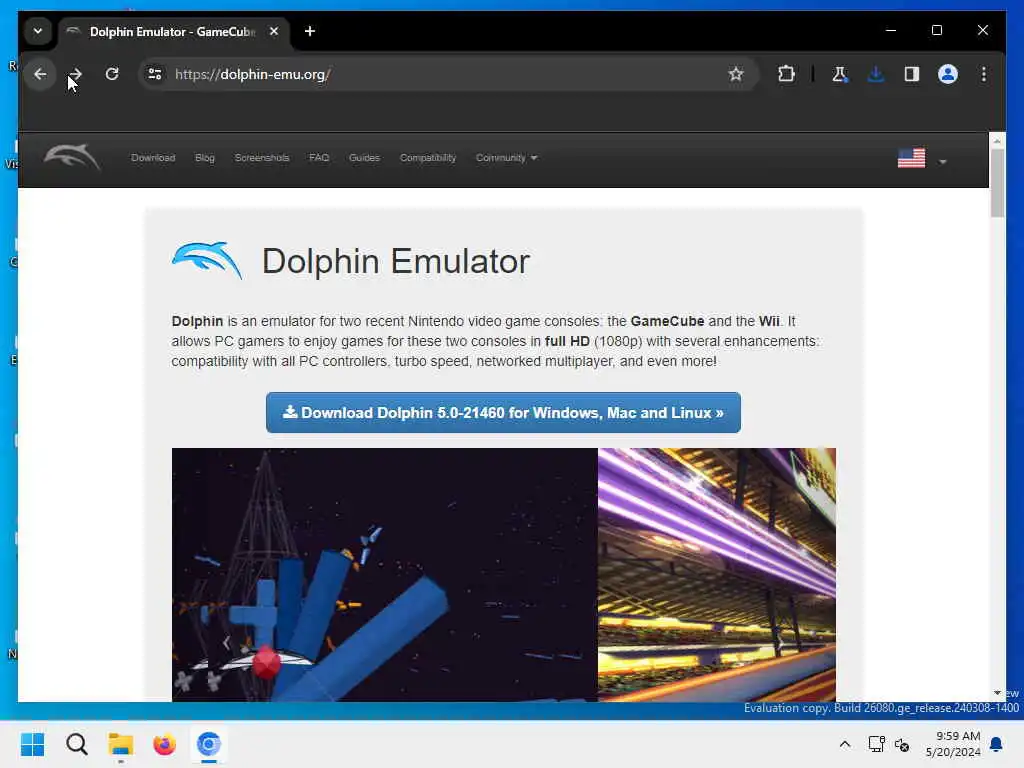Open the Extensions puzzle icon
This screenshot has width=1024, height=768.
click(786, 74)
